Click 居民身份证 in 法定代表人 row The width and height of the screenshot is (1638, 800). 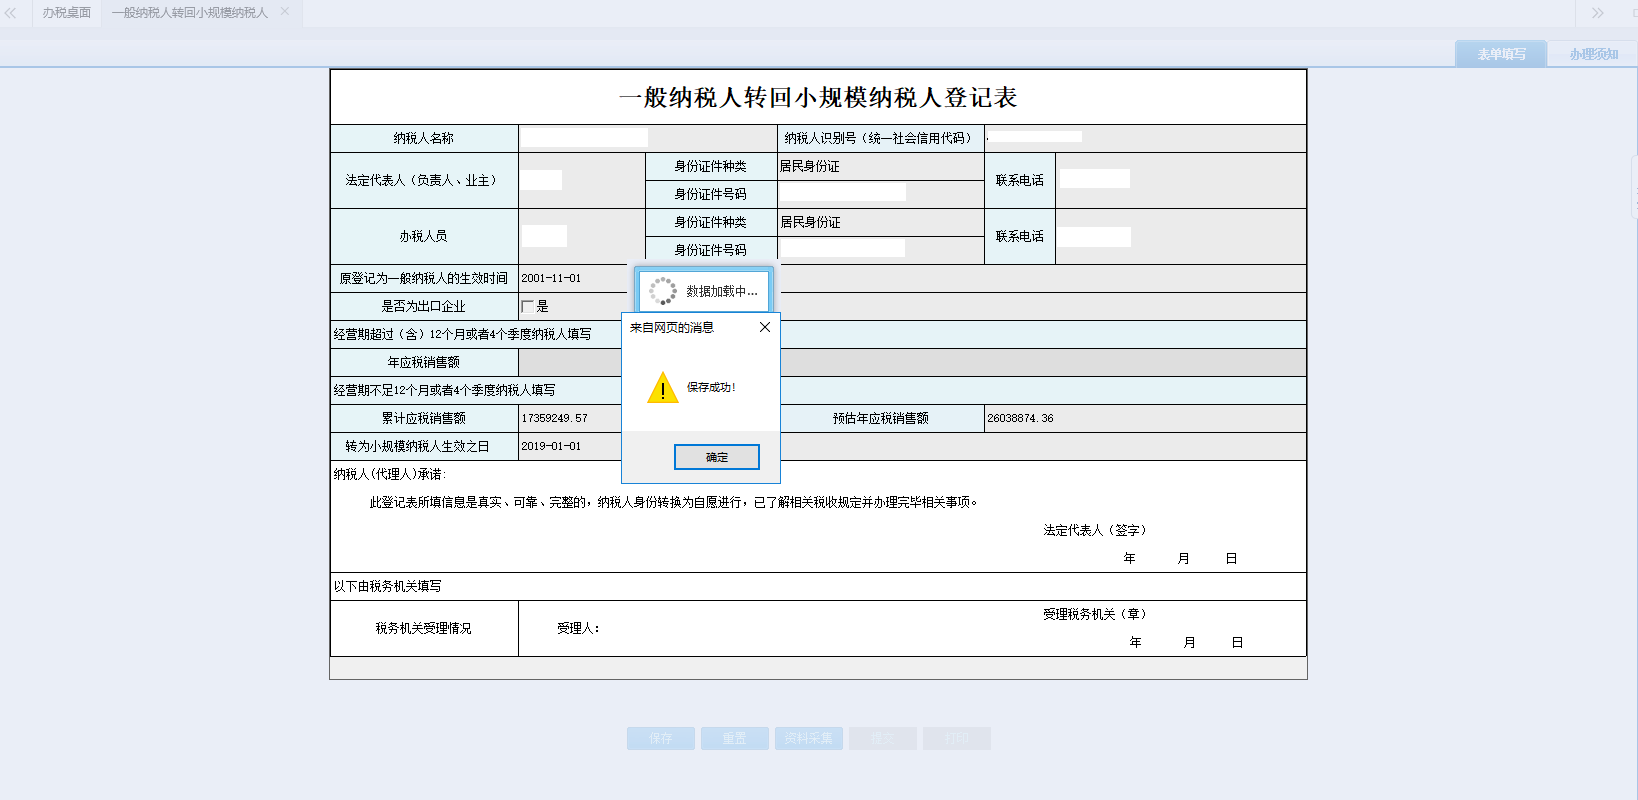pyautogui.click(x=810, y=166)
